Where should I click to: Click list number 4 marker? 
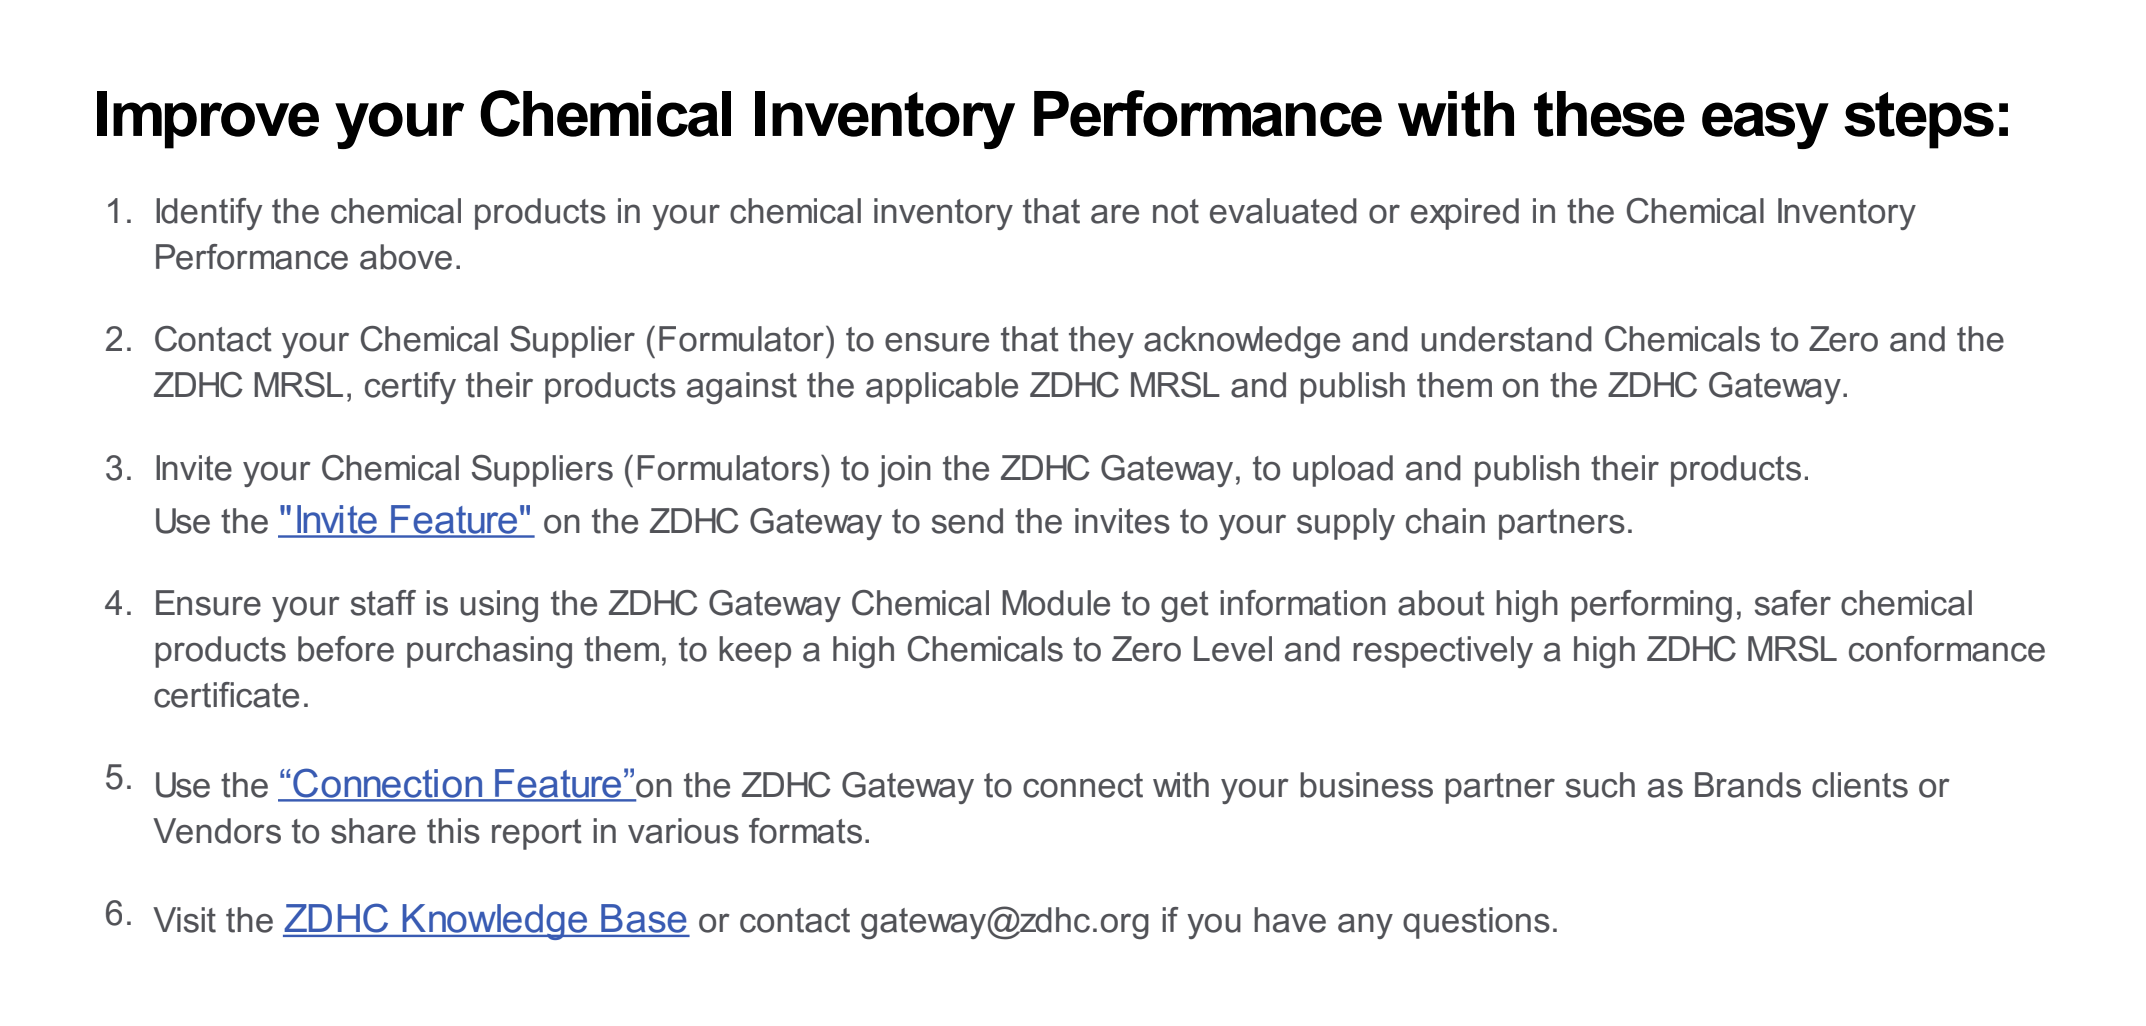(119, 604)
